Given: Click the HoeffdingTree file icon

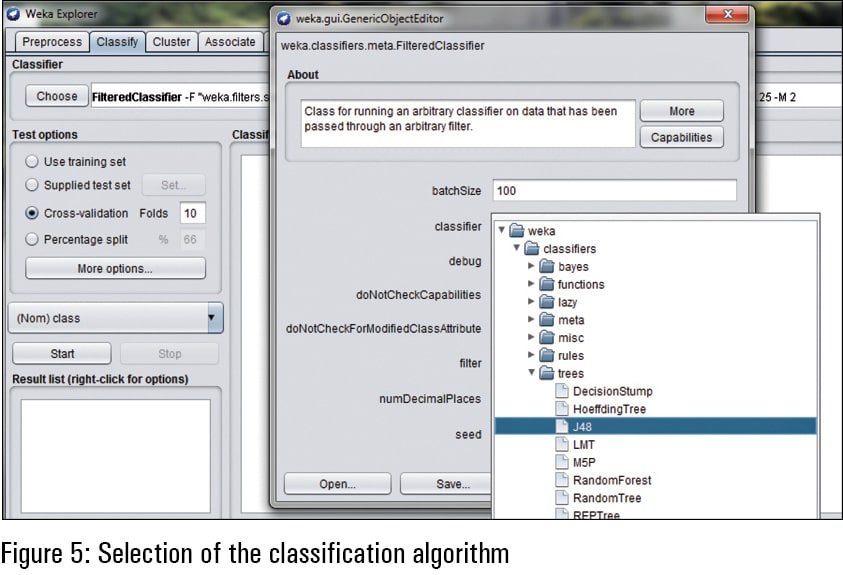Looking at the screenshot, I should pos(562,409).
